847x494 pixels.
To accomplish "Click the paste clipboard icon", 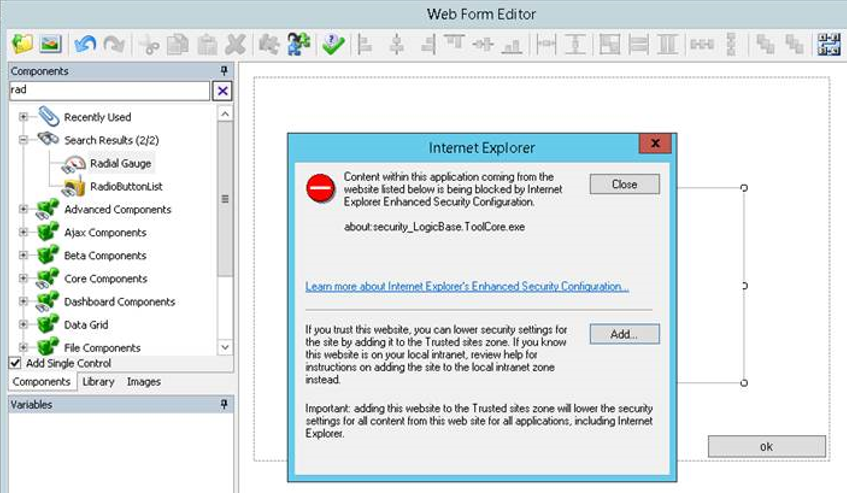I will coord(207,45).
